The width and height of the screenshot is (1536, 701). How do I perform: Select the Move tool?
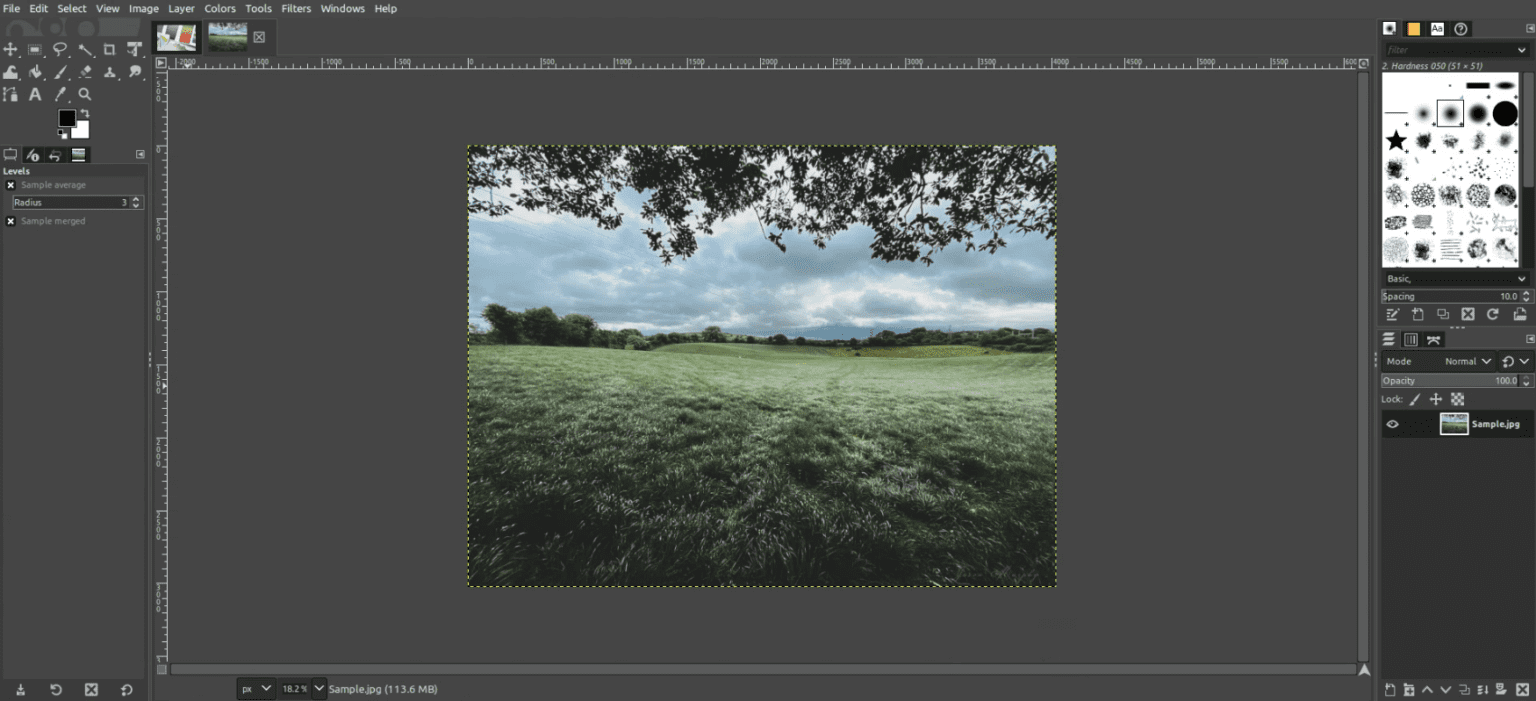pyautogui.click(x=11, y=49)
